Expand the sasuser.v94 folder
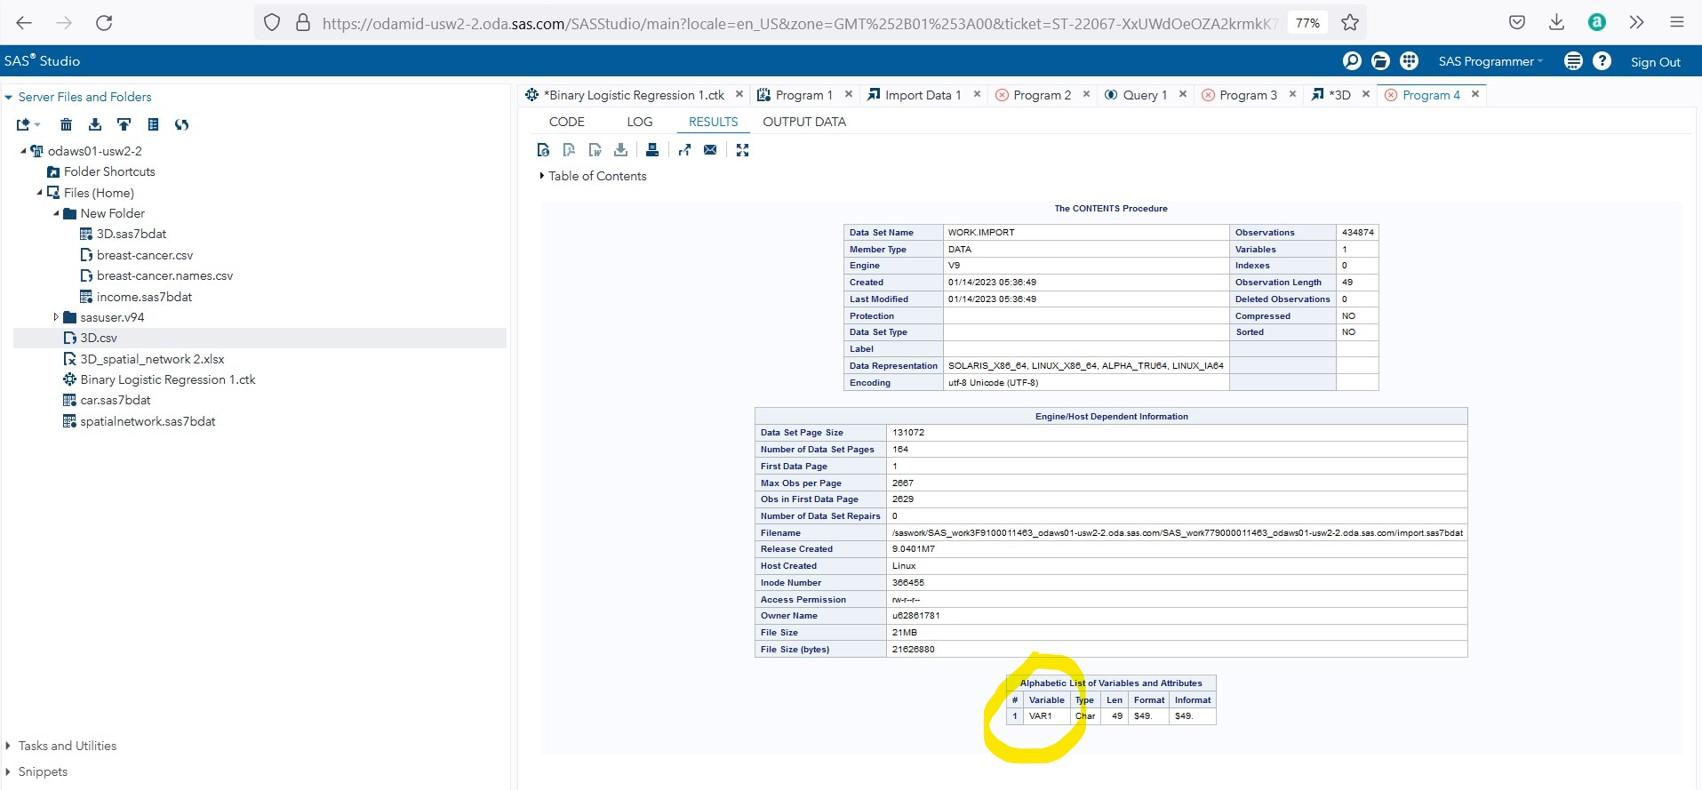Image resolution: width=1702 pixels, height=790 pixels. [x=56, y=317]
